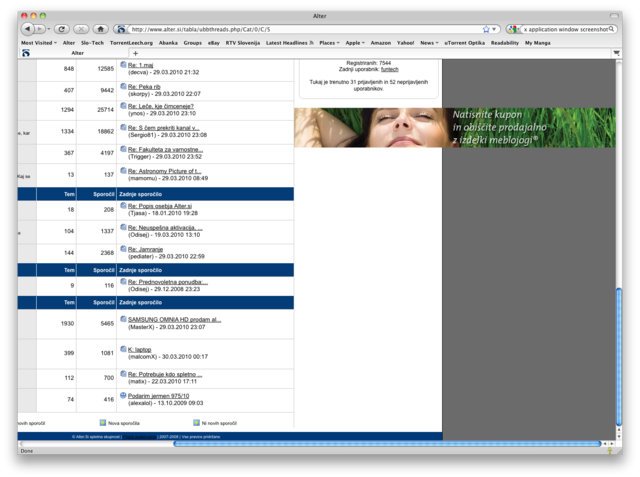Open the RTV Slovenija bookmark
The height and width of the screenshot is (477, 640).
243,43
